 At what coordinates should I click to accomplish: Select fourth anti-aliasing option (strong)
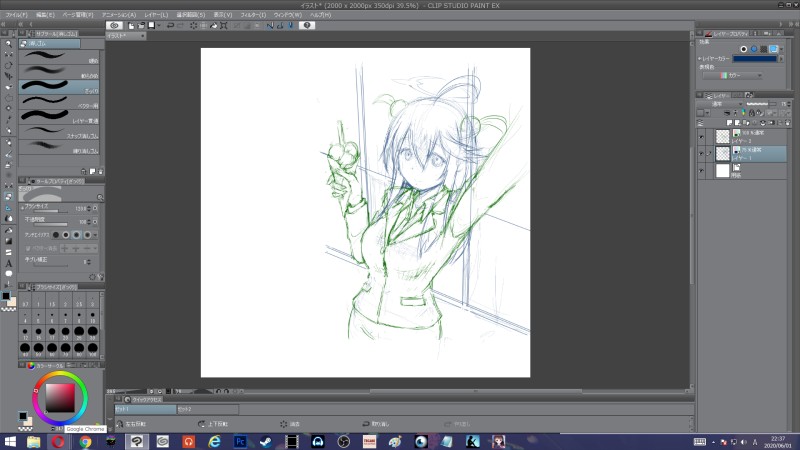pos(87,235)
